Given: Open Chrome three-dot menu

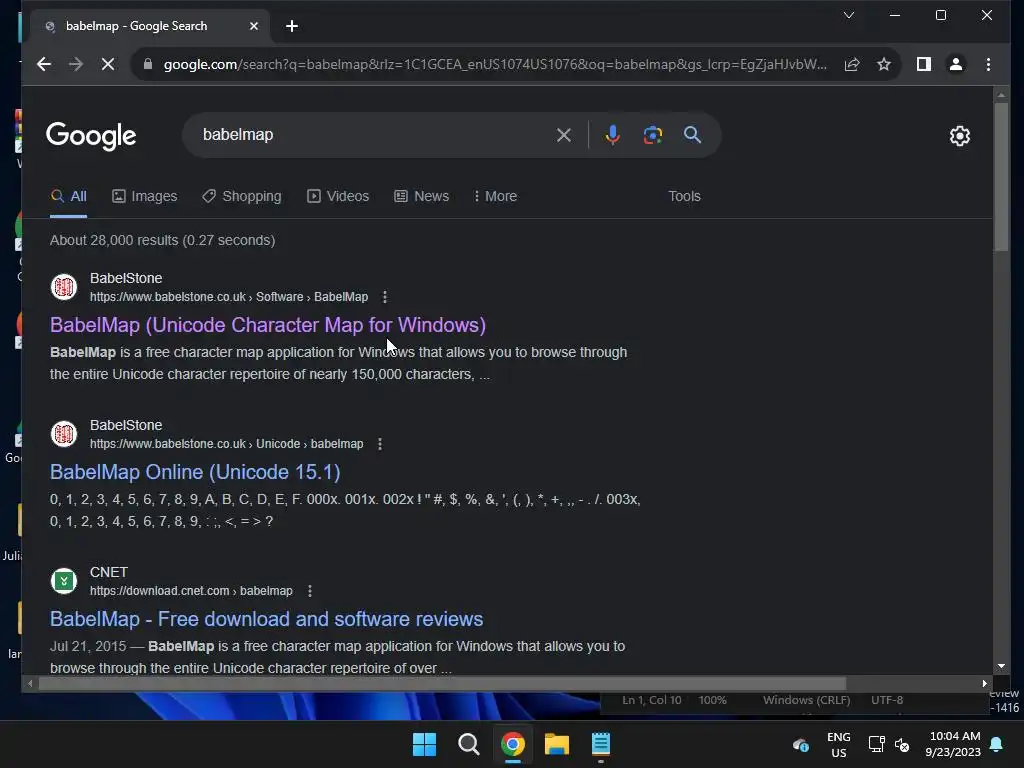Looking at the screenshot, I should (988, 64).
